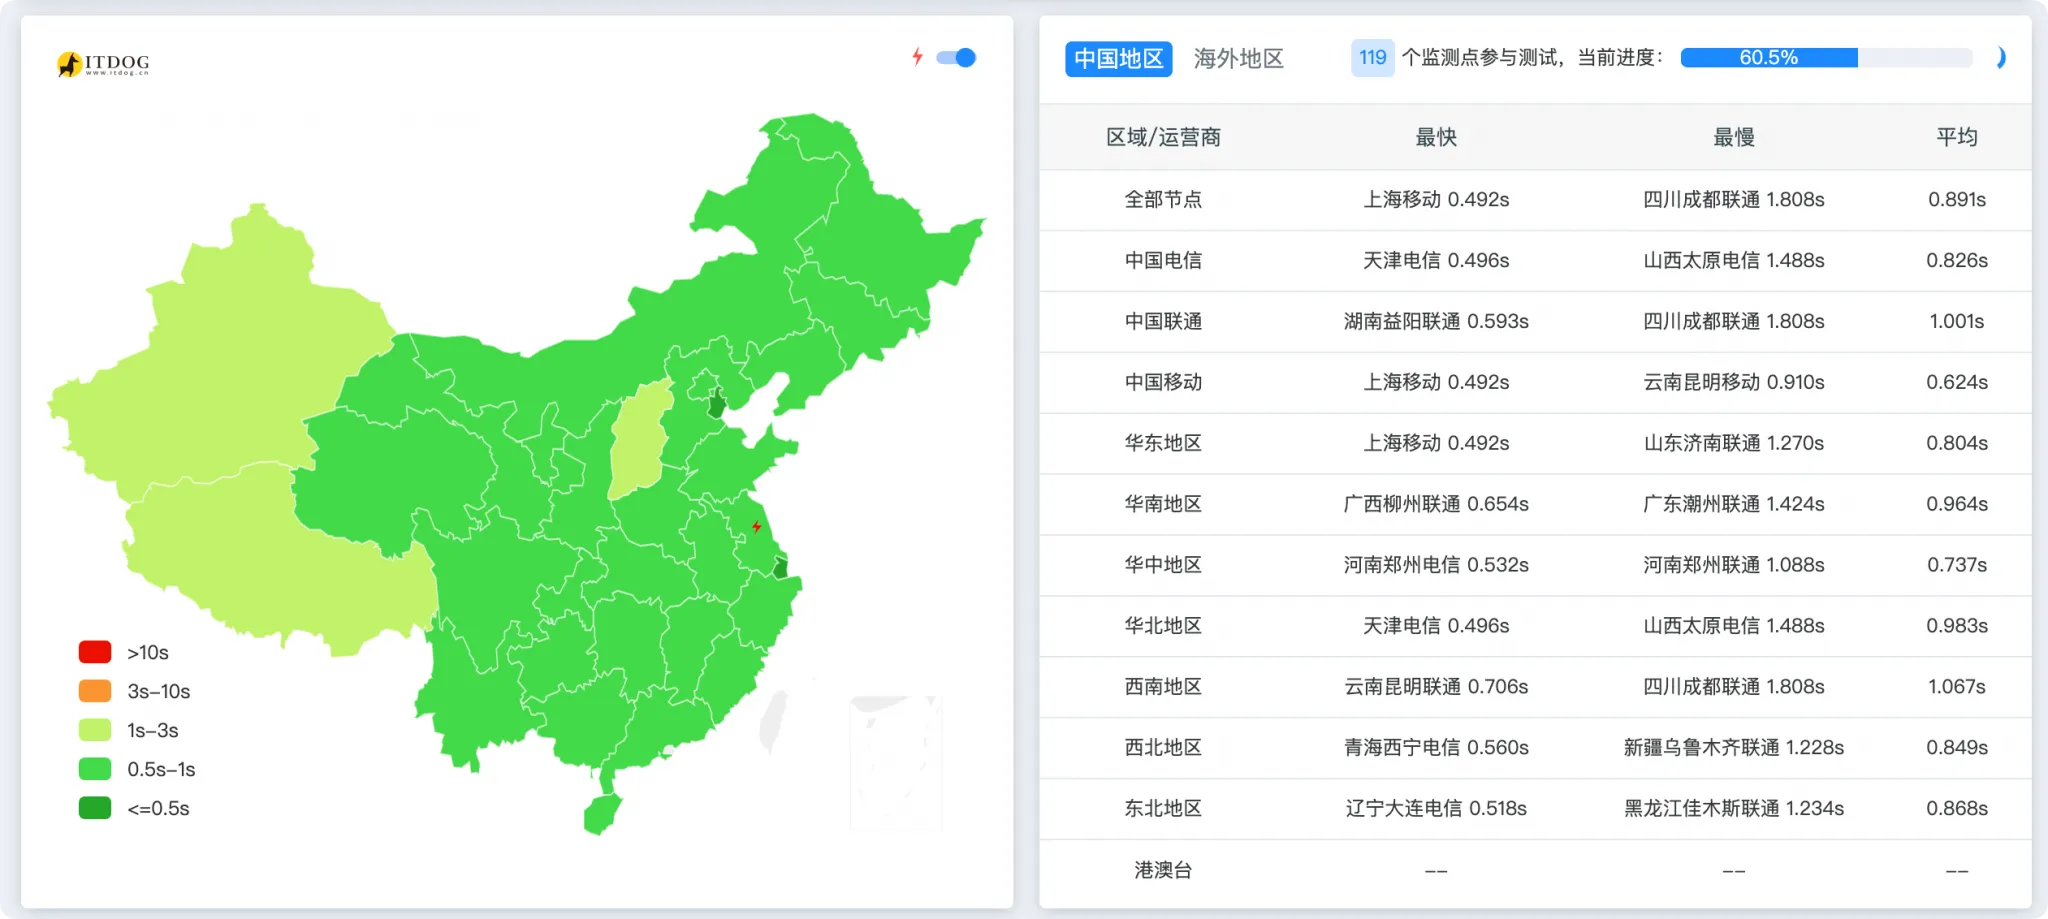The image size is (2048, 919).
Task: Click the "上海移动 0.492s" fastest node entry
Action: click(x=1437, y=200)
